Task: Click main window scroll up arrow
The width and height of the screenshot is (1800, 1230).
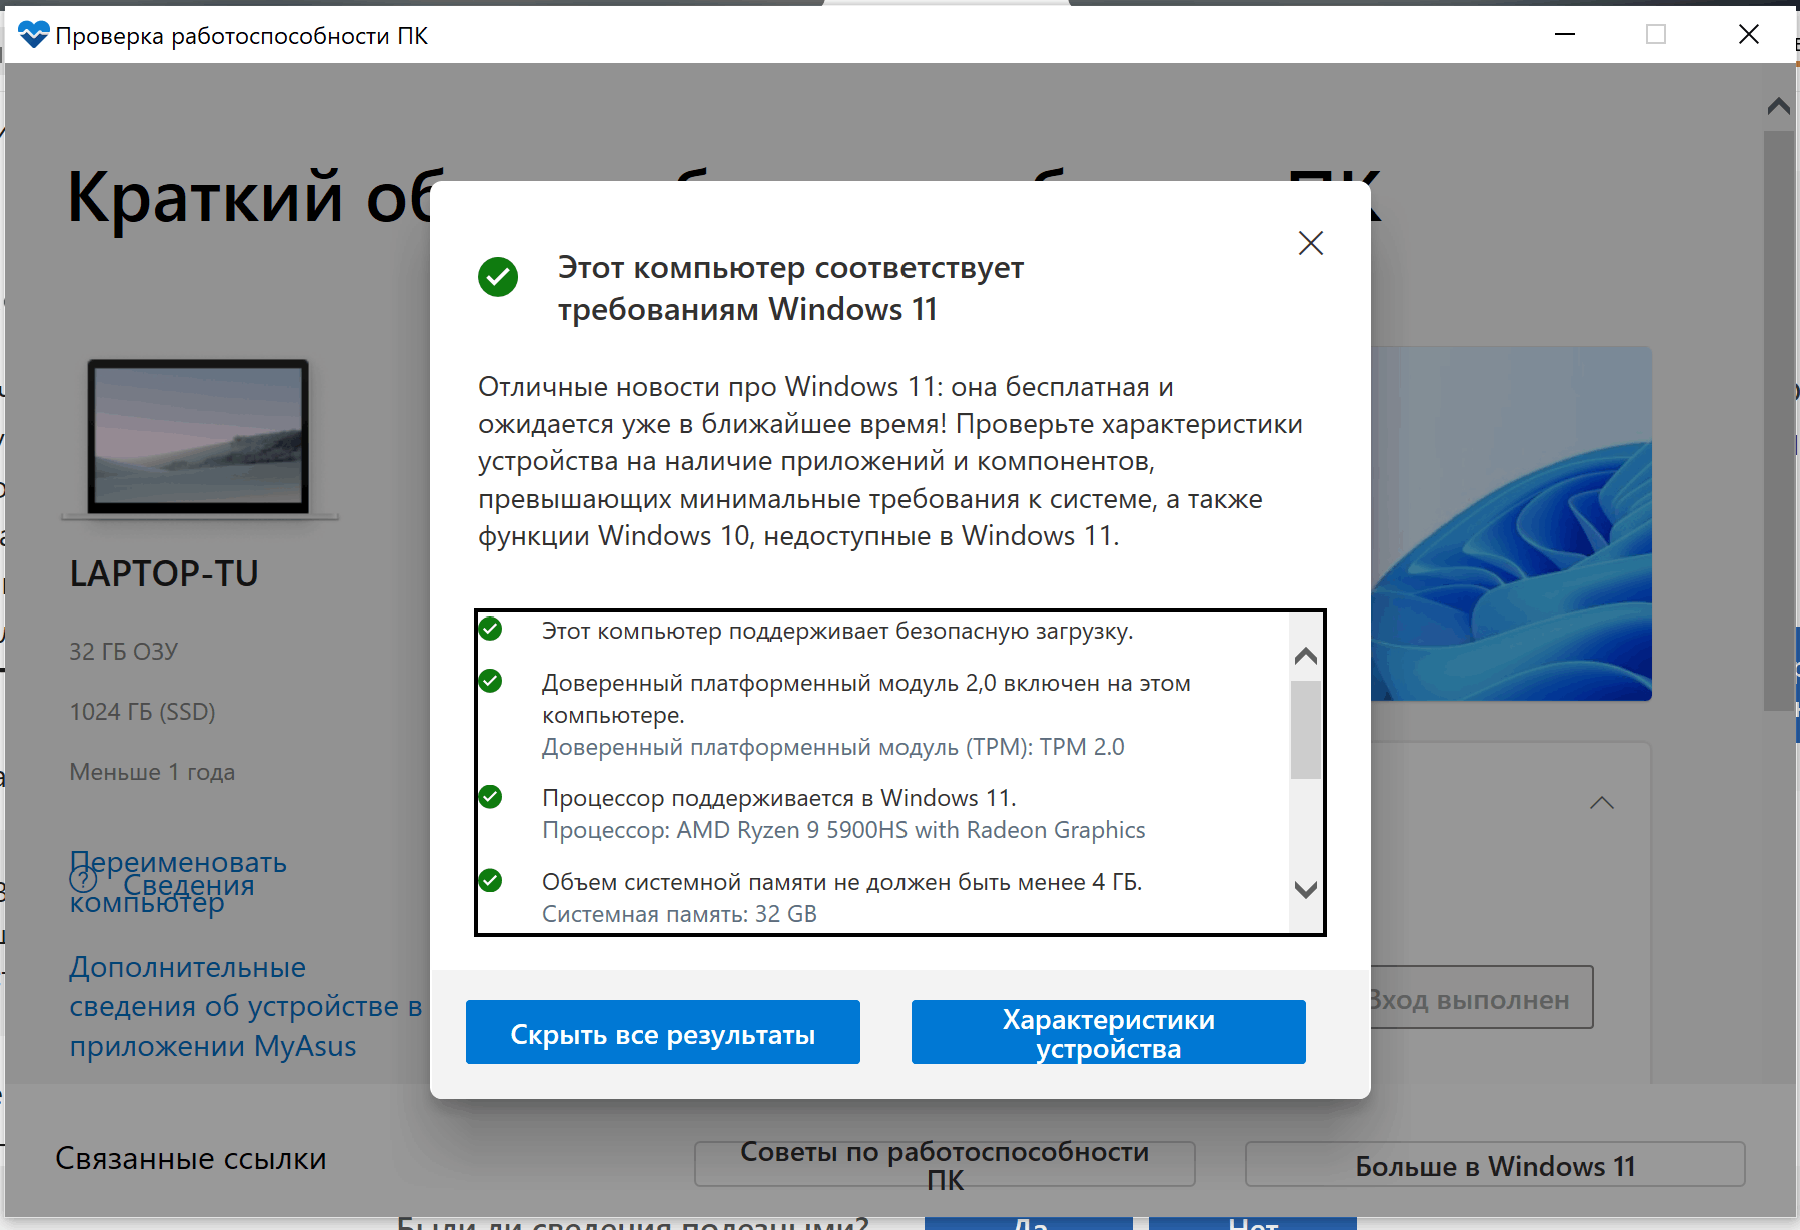Action: 1779,106
